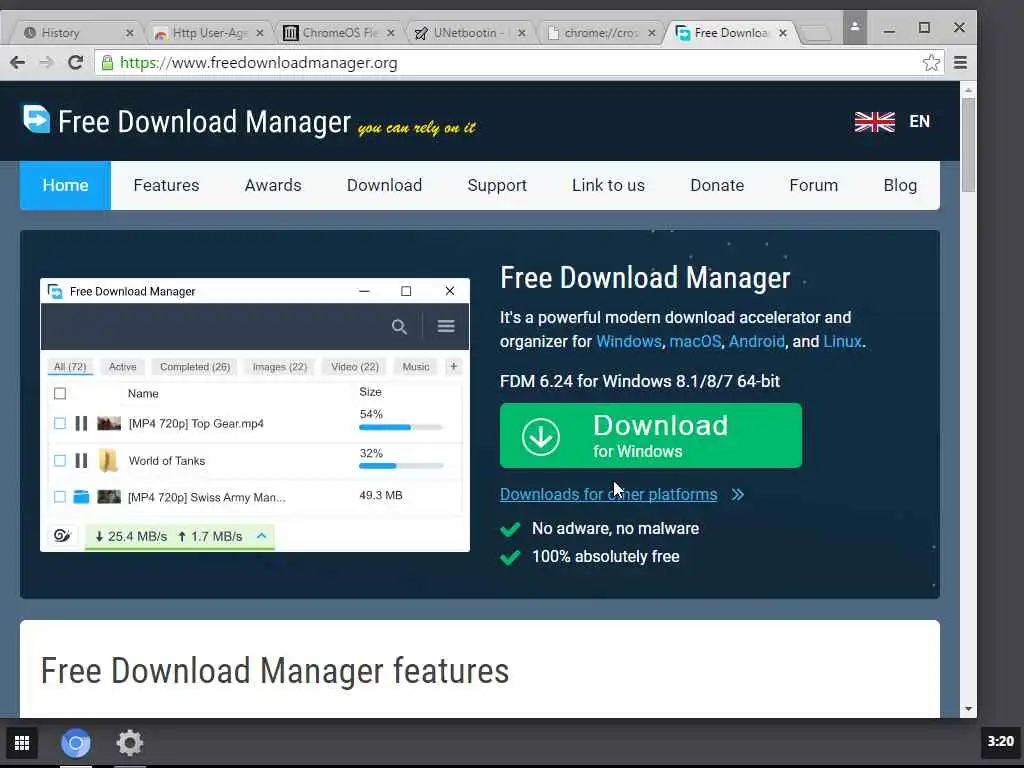Close the History tab

pos(129,33)
